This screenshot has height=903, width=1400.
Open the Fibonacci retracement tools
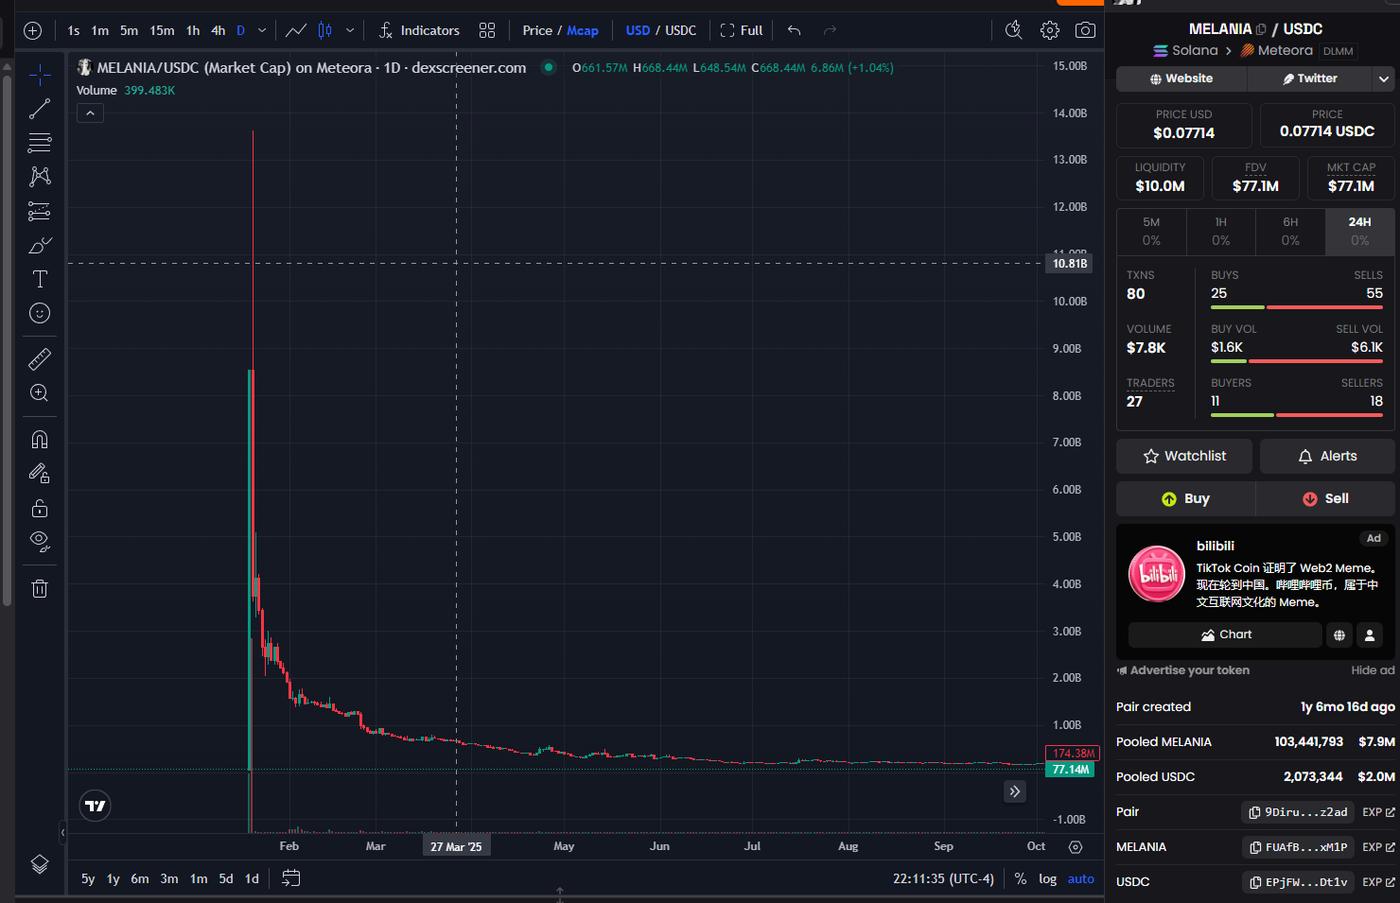(39, 143)
